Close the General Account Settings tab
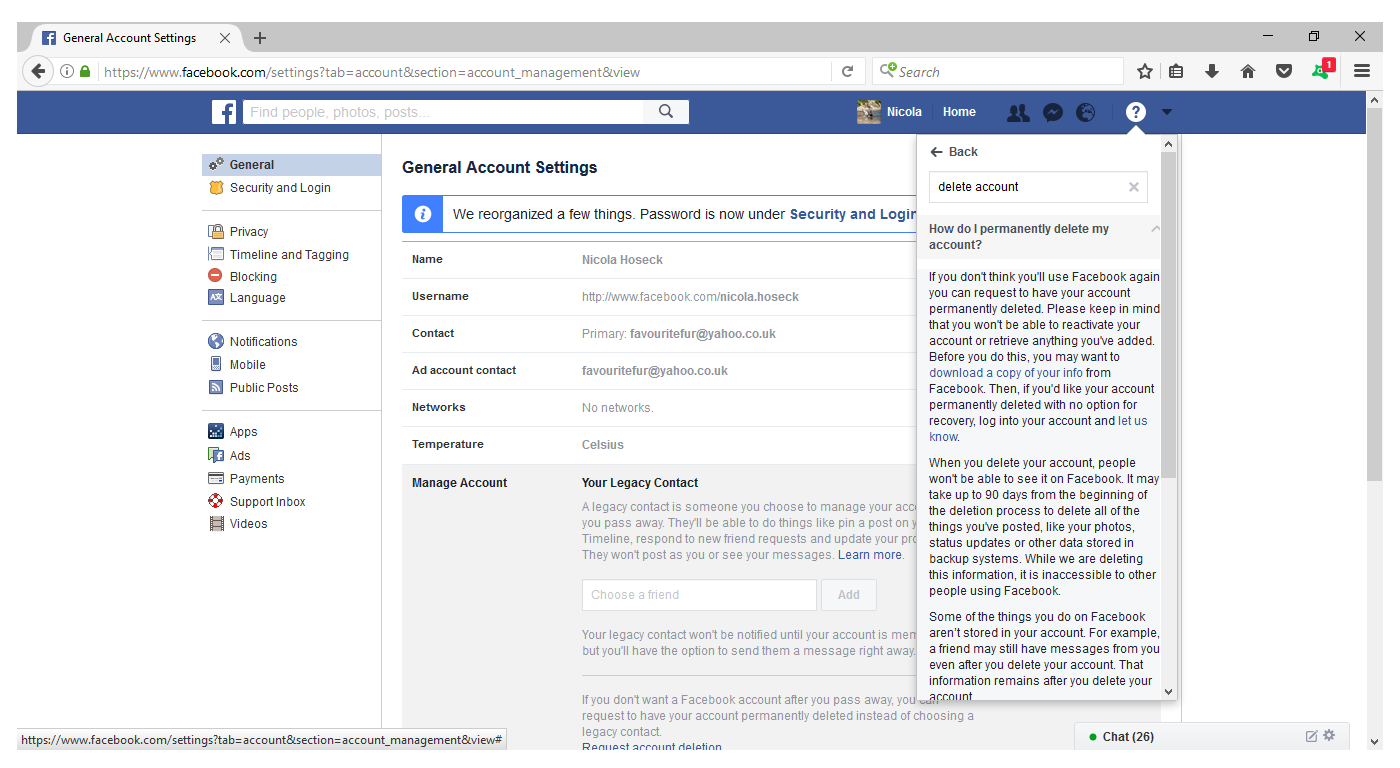The width and height of the screenshot is (1400, 768). coord(225,38)
